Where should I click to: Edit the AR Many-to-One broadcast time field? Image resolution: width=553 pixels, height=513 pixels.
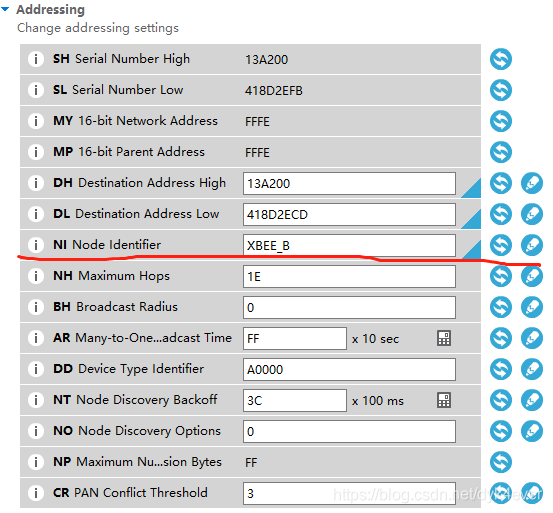295,338
